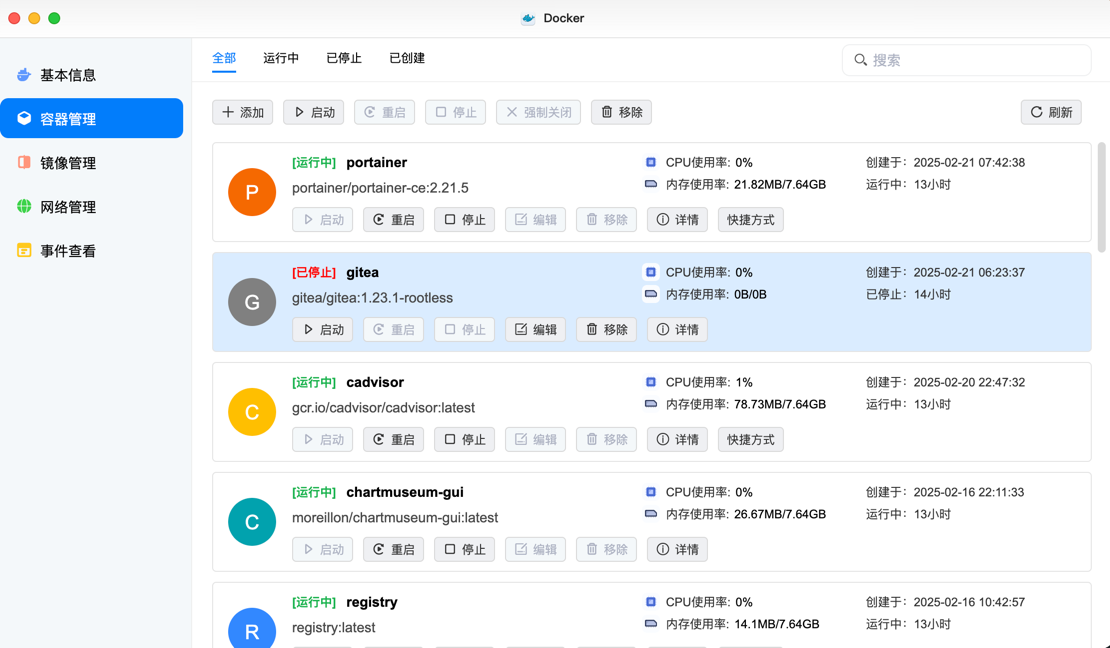Click the top toolbar 启动 button
This screenshot has height=648, width=1110.
point(314,112)
